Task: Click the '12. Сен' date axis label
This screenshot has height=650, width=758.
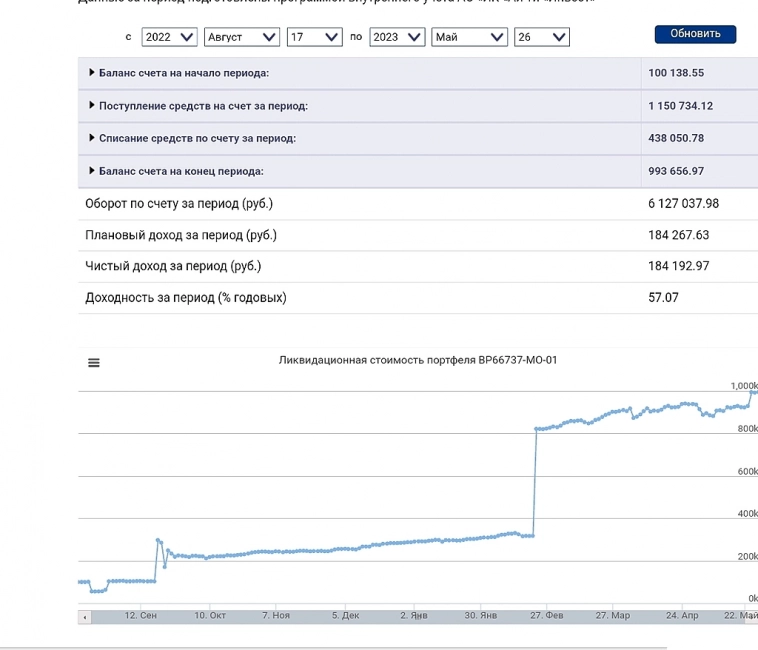Action: 140,616
